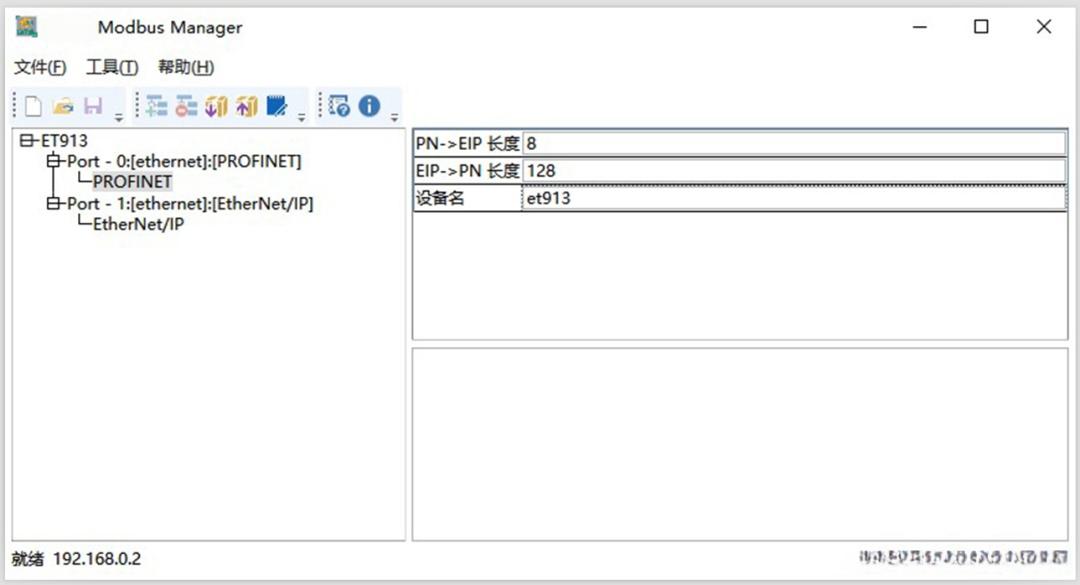
Task: Collapse the Port - 1 EtherNet/IP node
Action: 53,203
